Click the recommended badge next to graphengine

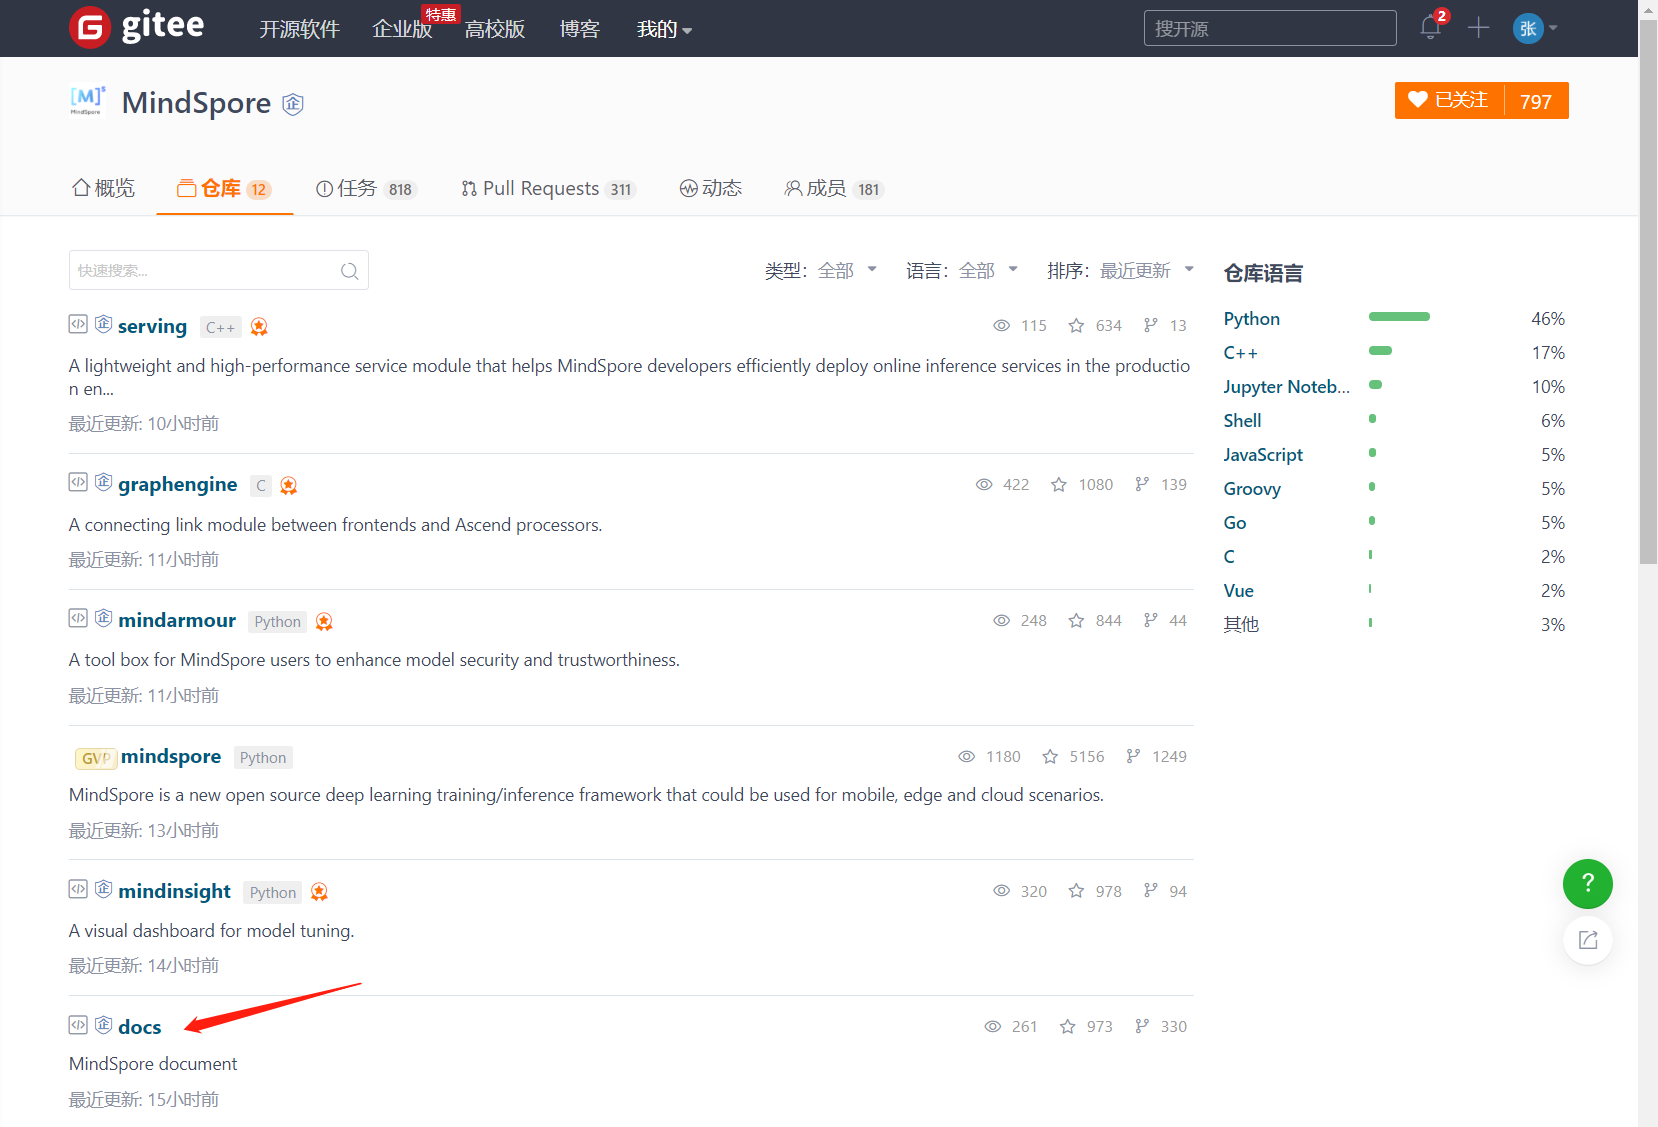click(289, 486)
